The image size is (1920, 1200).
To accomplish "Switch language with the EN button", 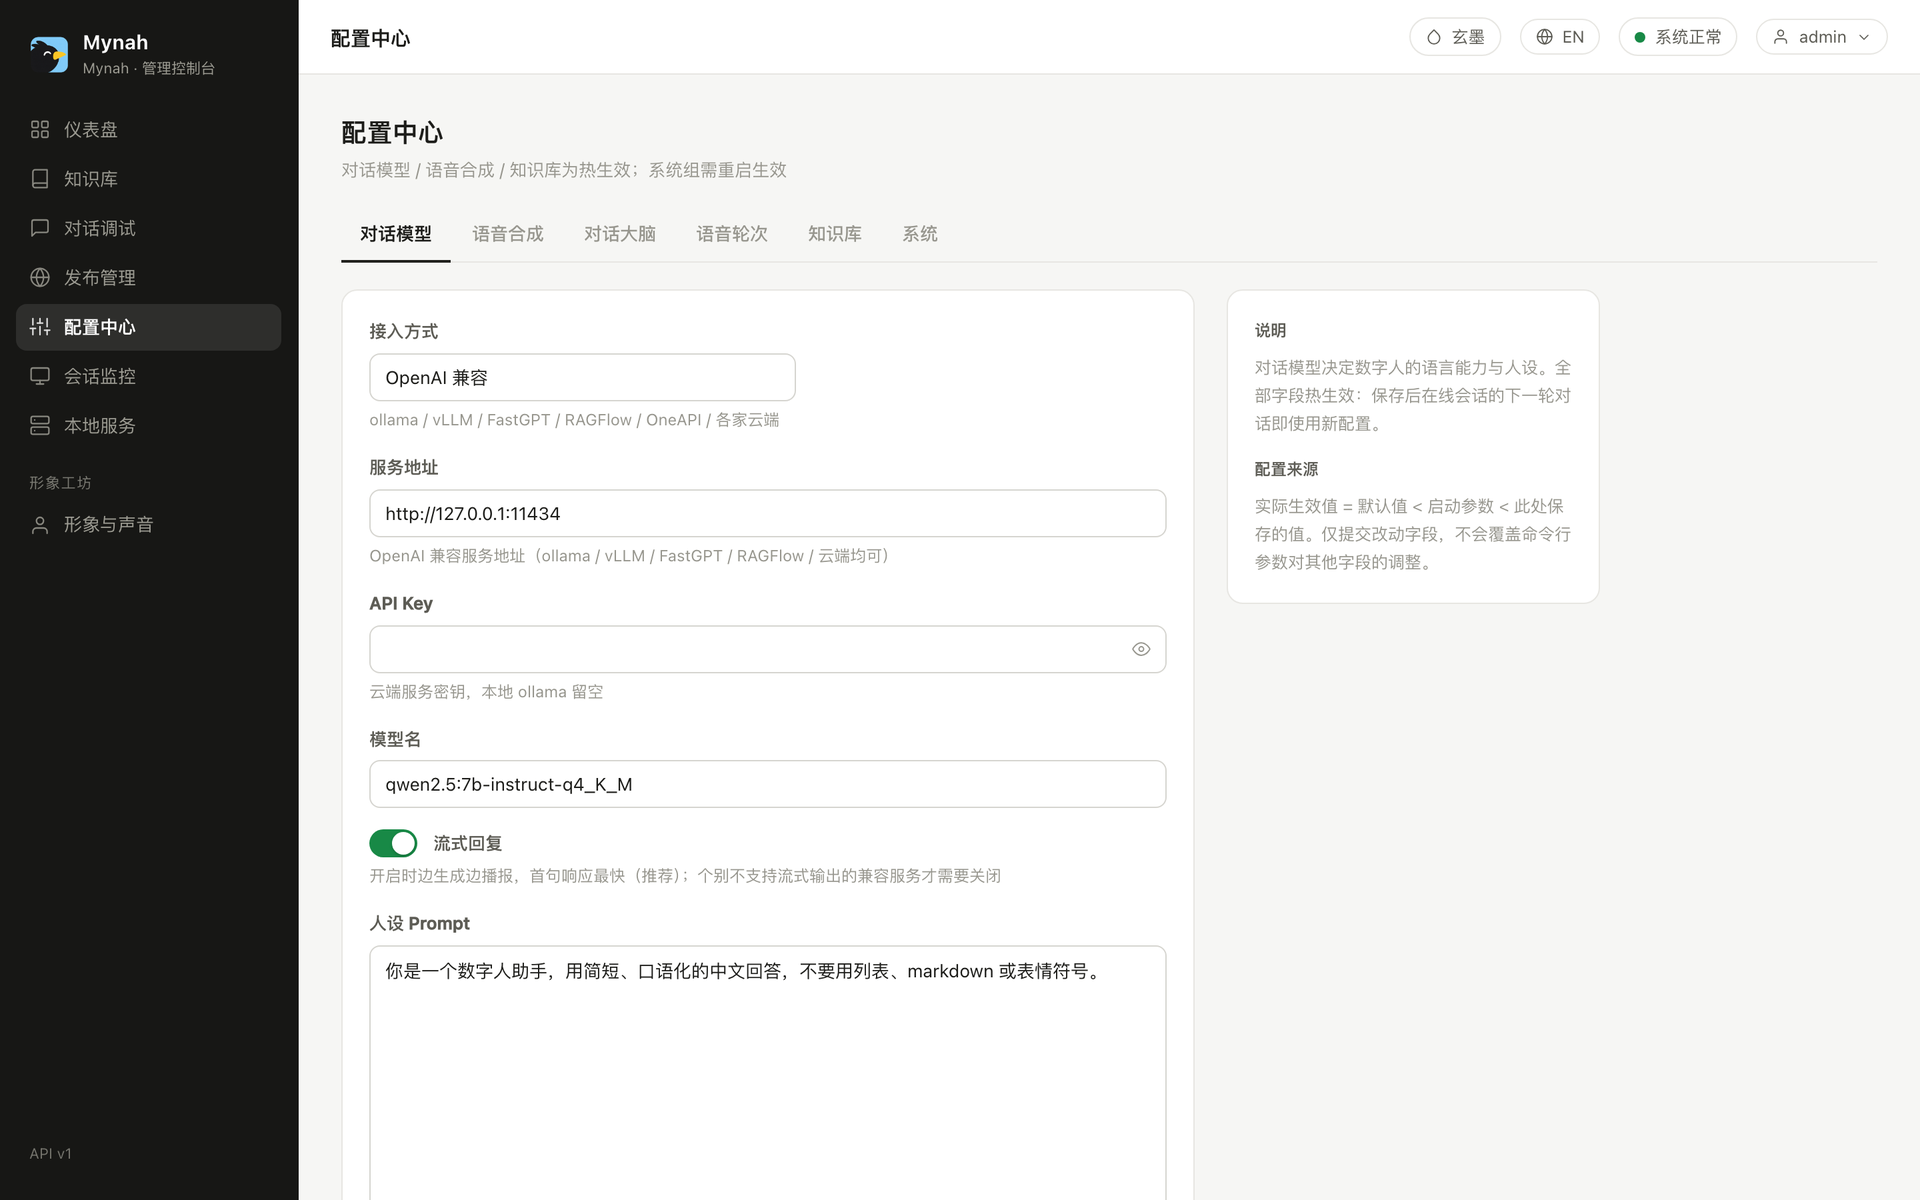I will pyautogui.click(x=1560, y=37).
